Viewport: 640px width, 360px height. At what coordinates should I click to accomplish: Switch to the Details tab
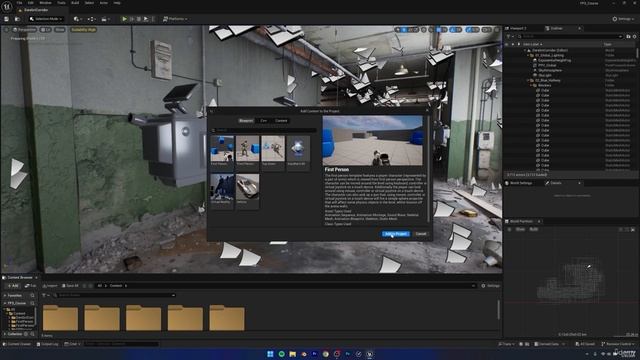click(x=556, y=183)
